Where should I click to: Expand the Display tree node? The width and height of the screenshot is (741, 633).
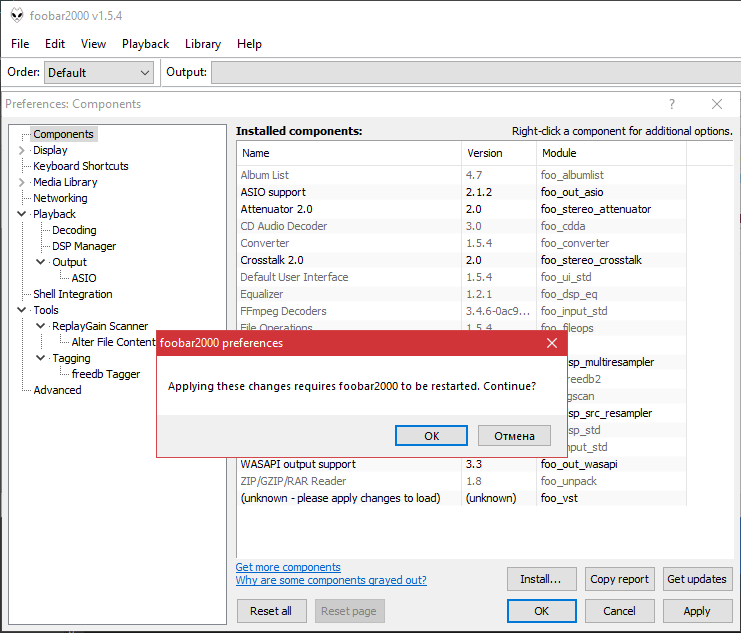[21, 150]
